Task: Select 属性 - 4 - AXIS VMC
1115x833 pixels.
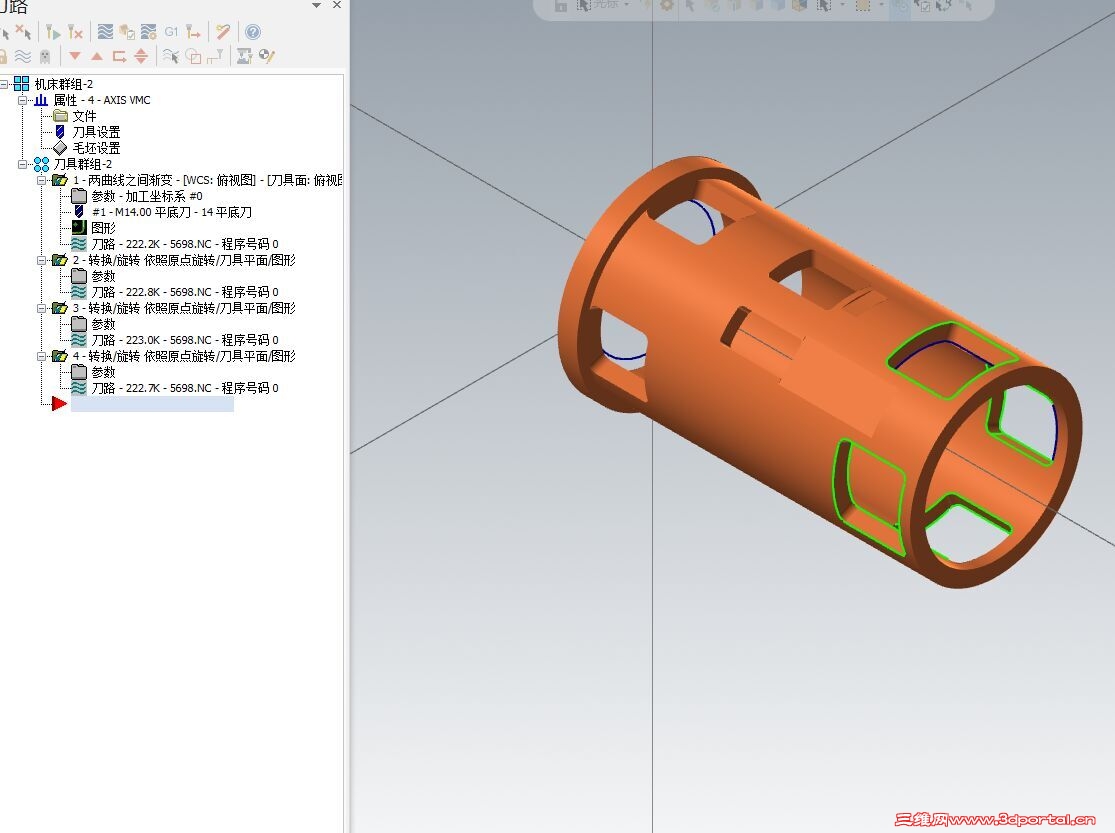Action: pos(102,100)
